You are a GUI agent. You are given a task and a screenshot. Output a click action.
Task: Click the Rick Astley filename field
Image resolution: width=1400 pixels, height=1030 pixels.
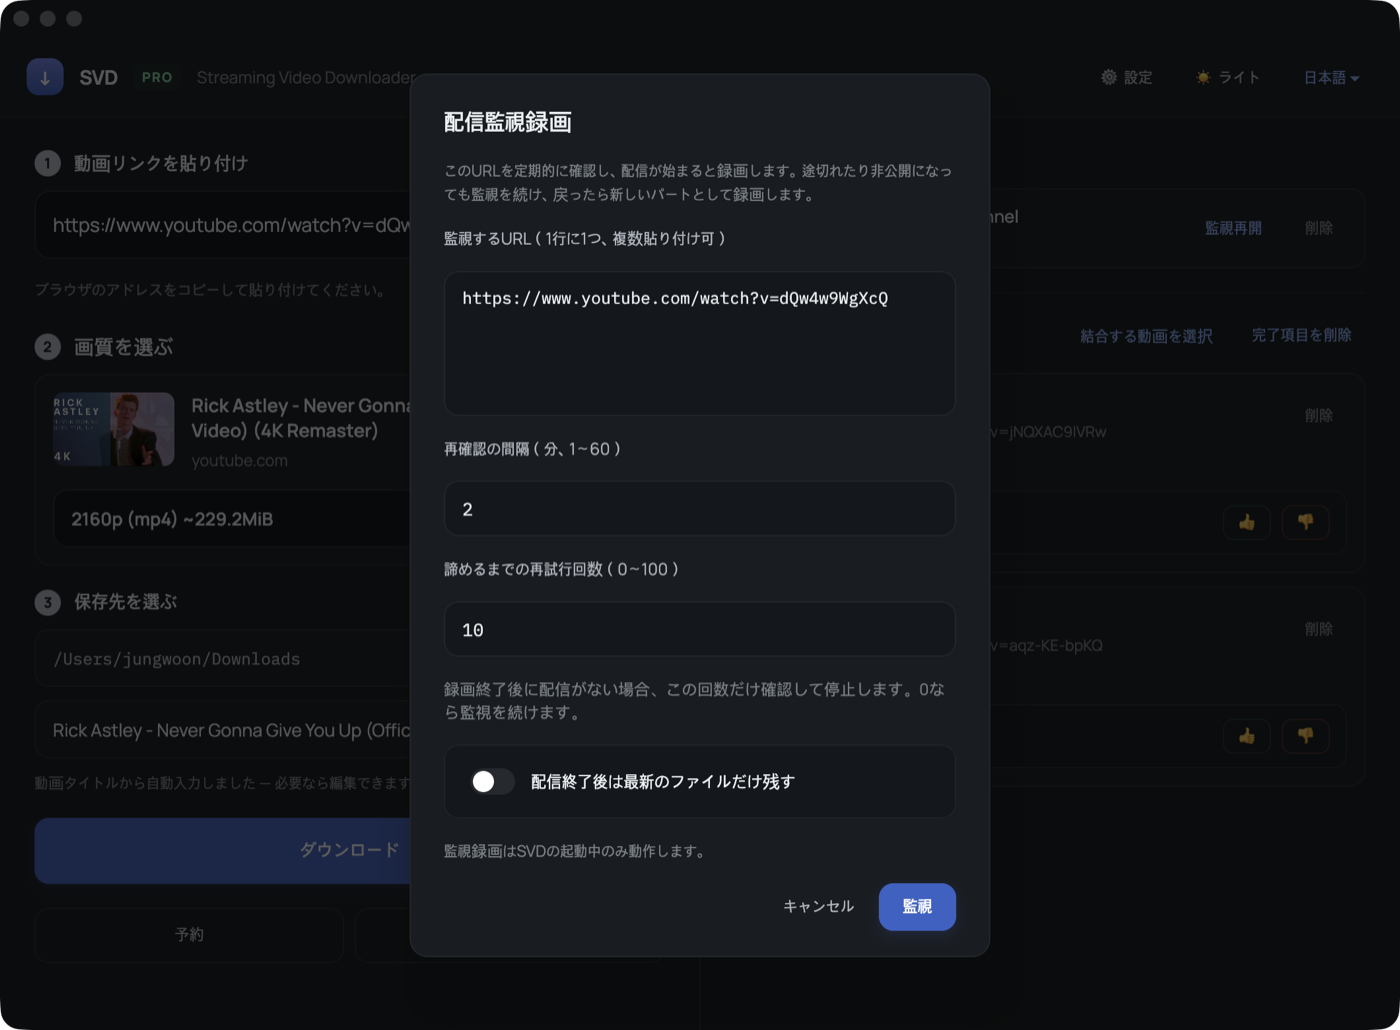pyautogui.click(x=223, y=731)
